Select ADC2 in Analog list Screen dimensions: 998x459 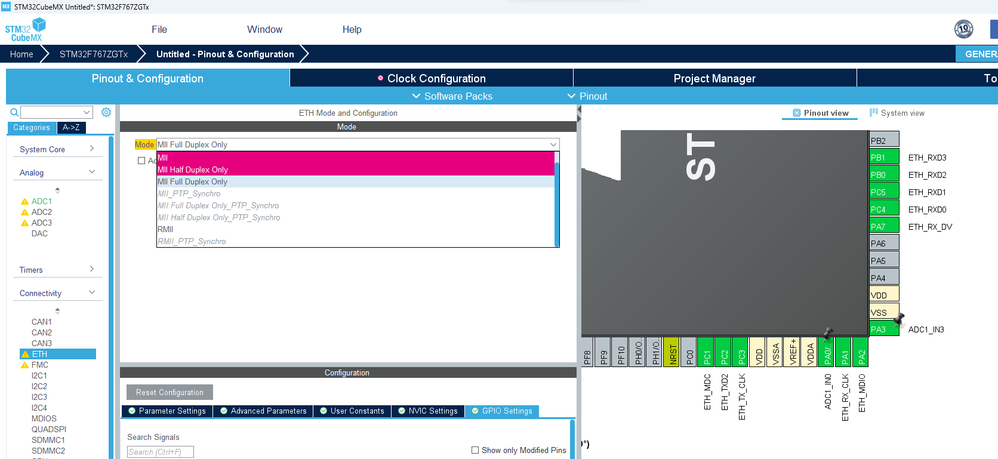pyautogui.click(x=42, y=212)
